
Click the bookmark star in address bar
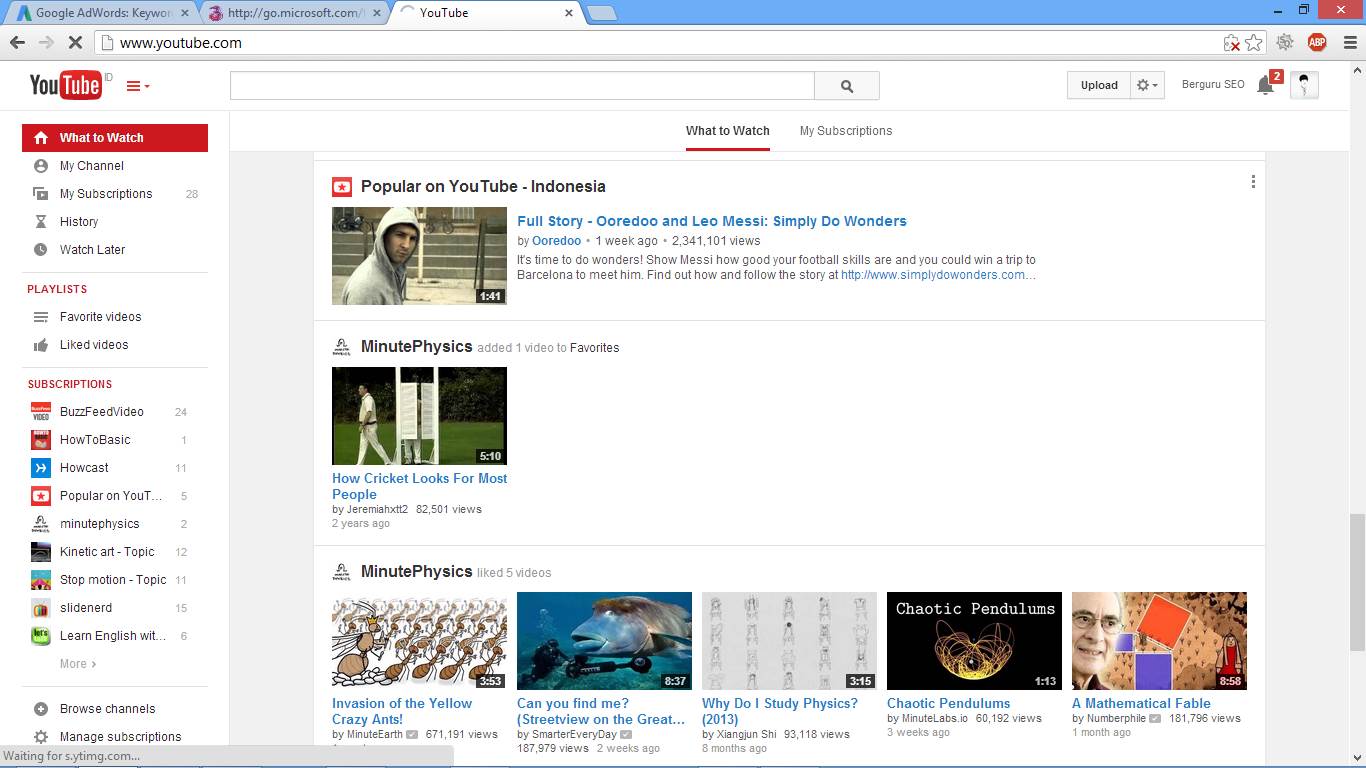point(1253,43)
